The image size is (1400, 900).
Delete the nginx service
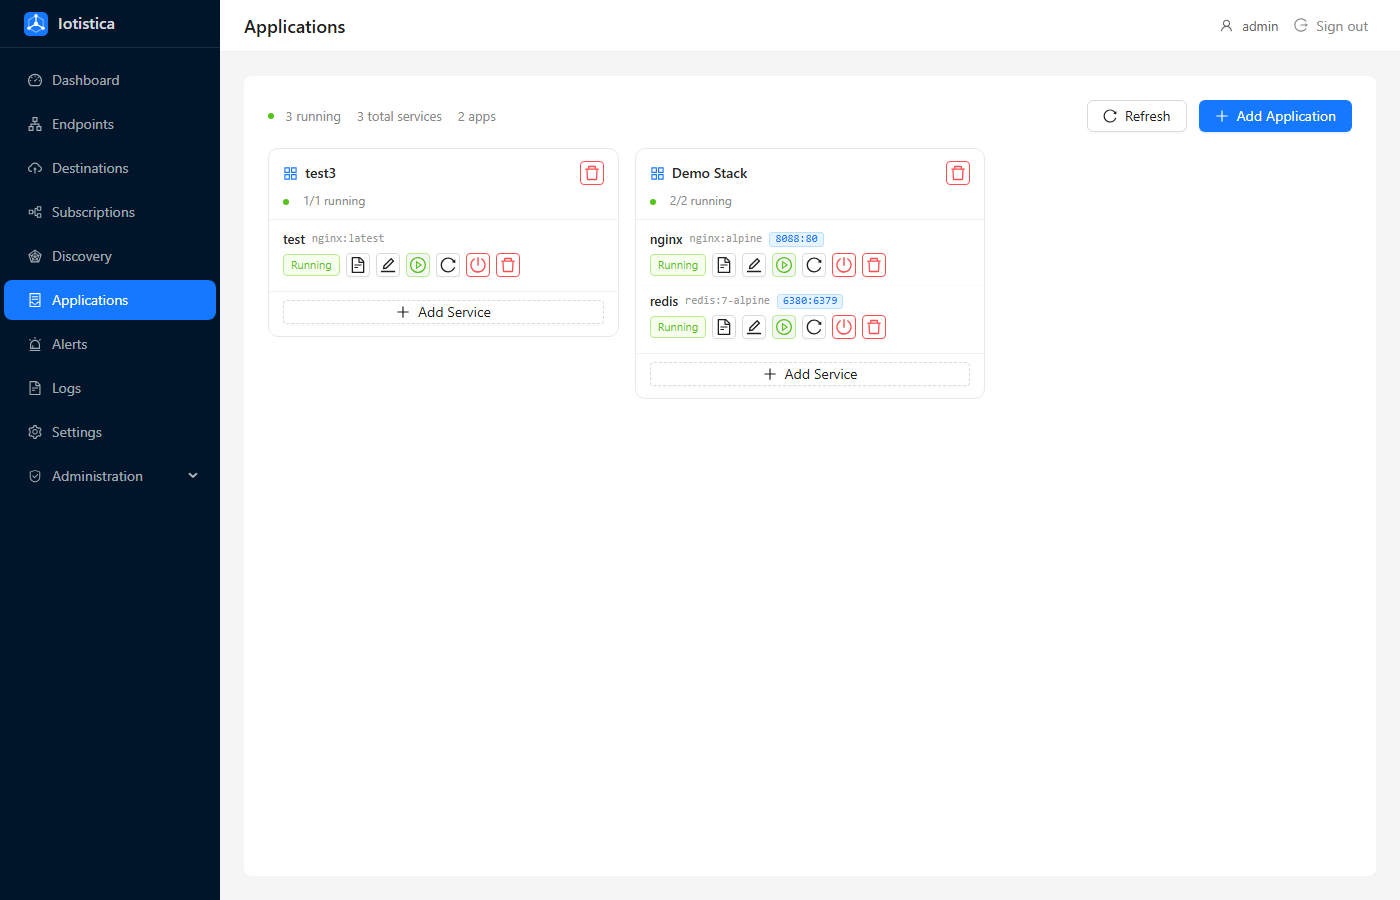[x=874, y=265]
